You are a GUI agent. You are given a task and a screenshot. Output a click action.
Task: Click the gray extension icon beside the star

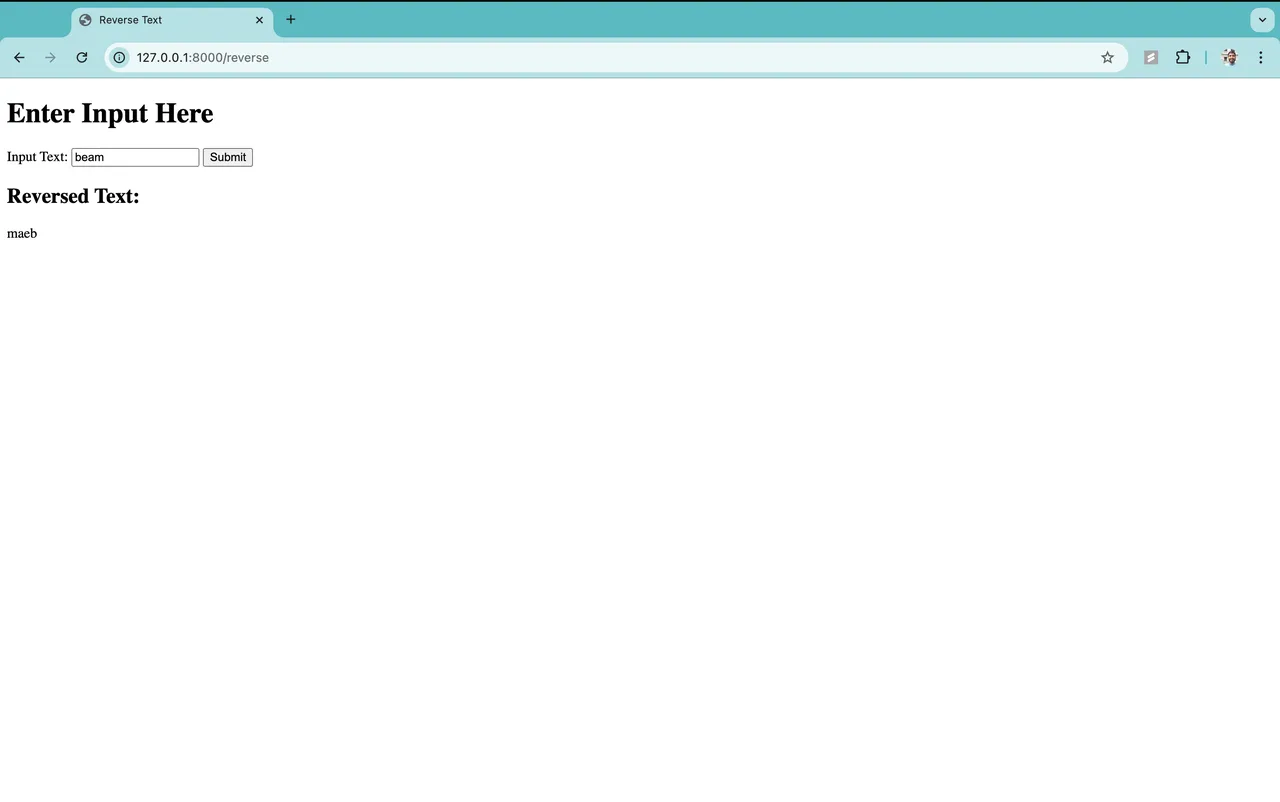(1151, 58)
